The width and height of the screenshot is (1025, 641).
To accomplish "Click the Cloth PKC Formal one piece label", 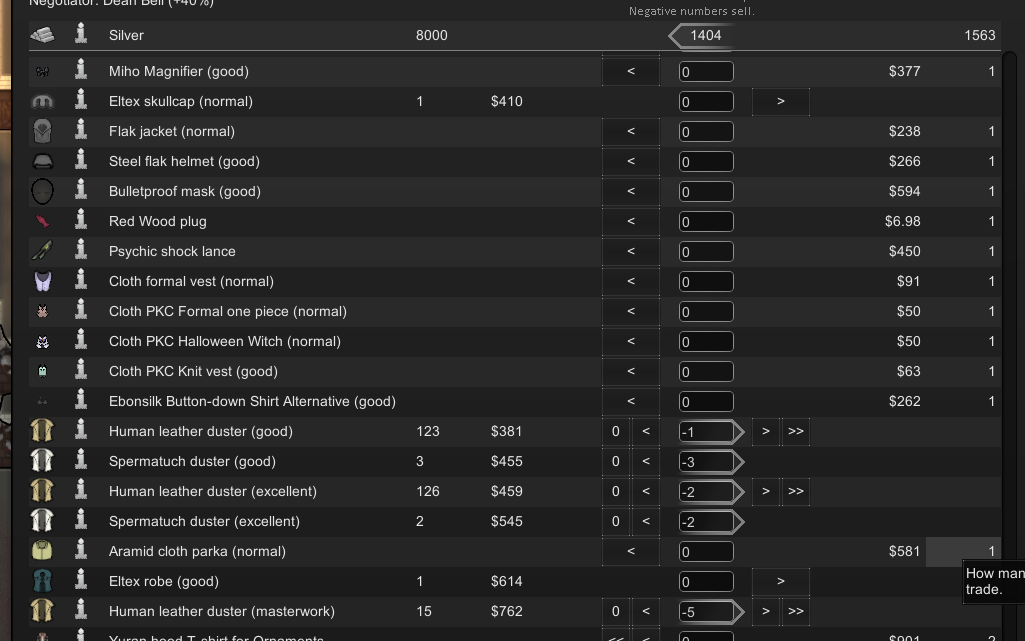I will [227, 311].
